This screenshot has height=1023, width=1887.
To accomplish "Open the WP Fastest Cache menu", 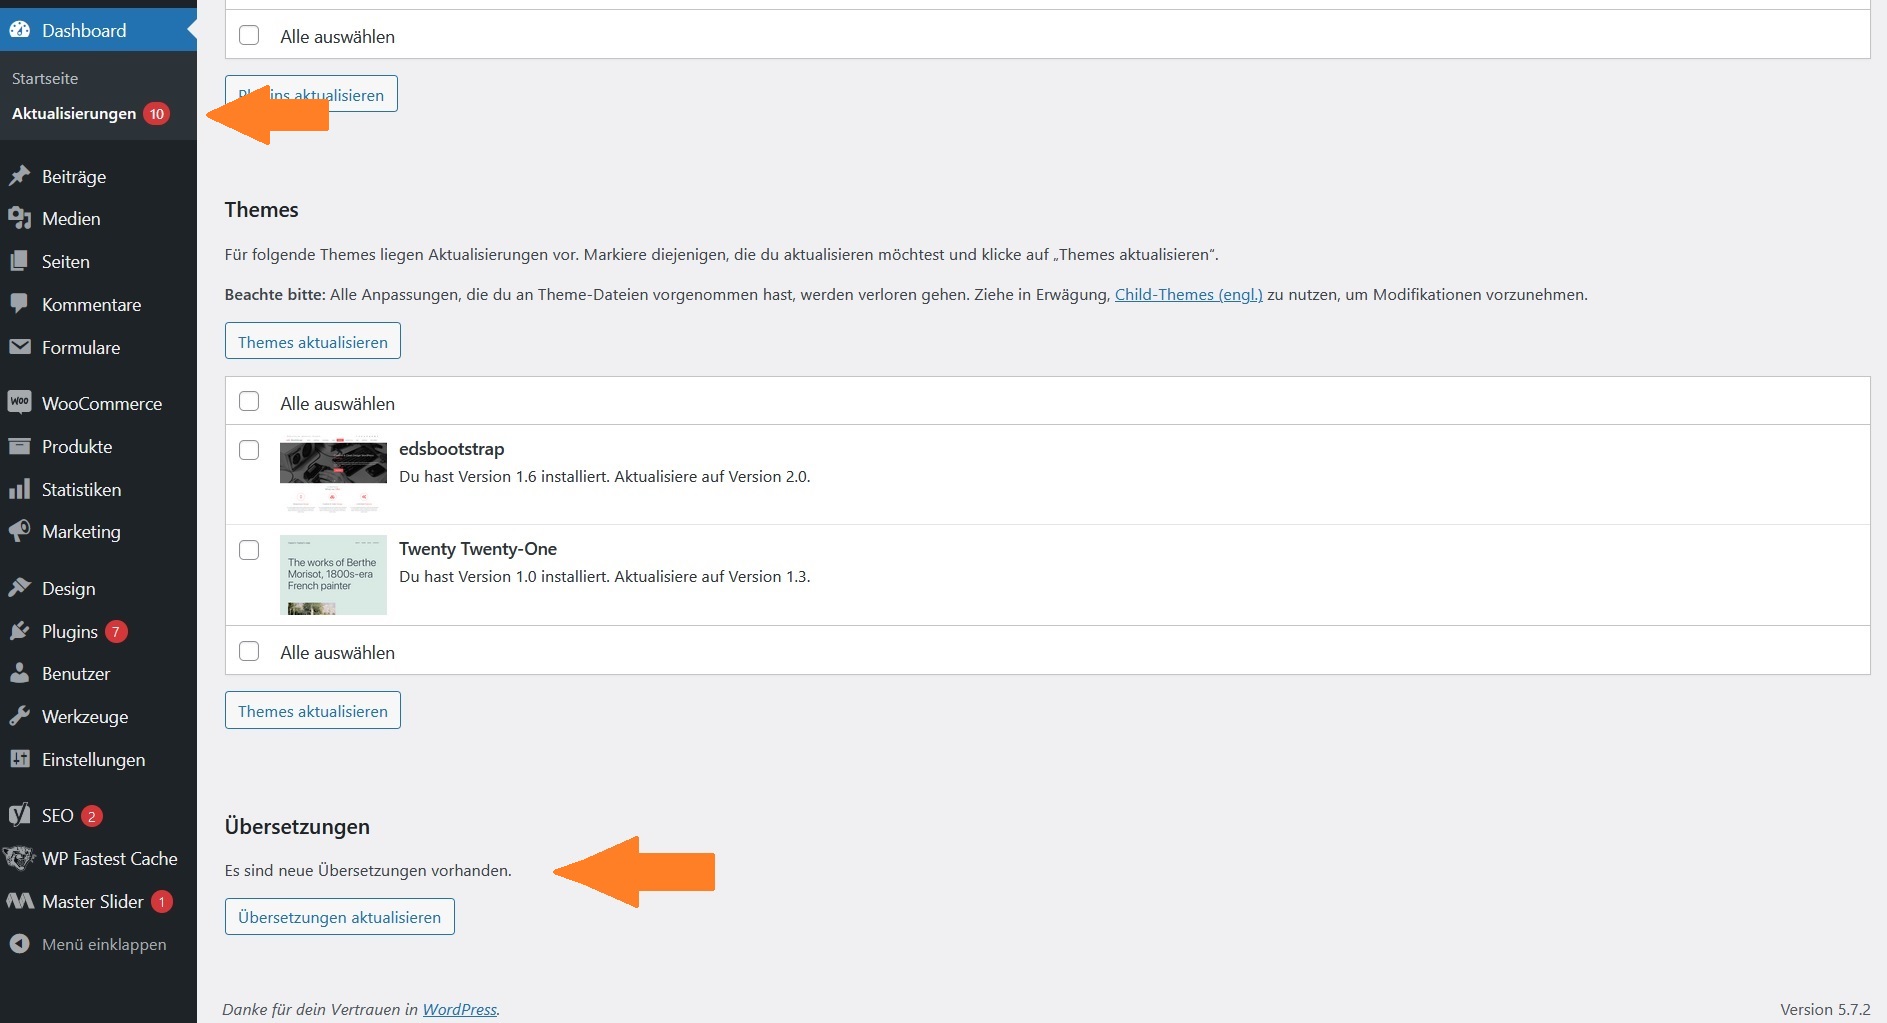I will point(98,858).
